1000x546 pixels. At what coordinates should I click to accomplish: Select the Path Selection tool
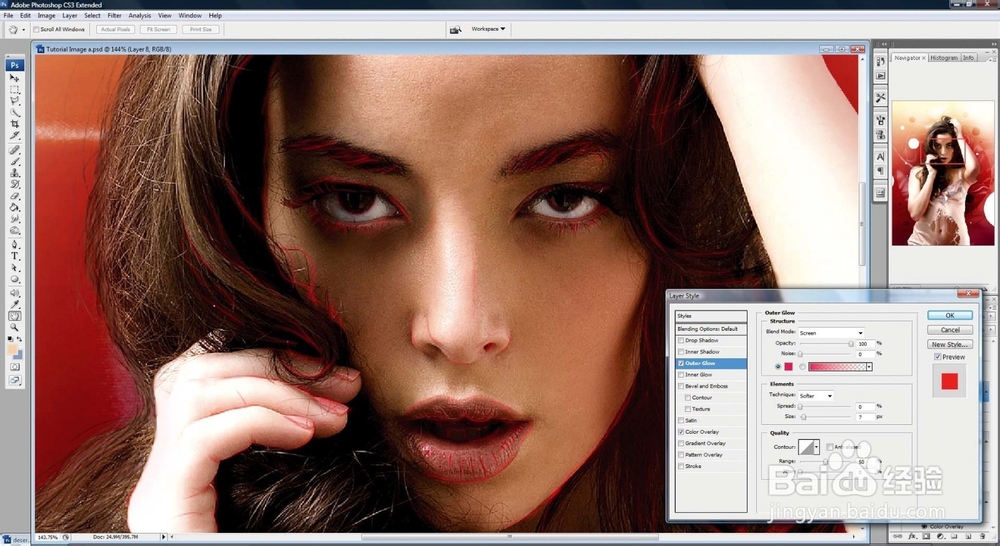(x=14, y=268)
